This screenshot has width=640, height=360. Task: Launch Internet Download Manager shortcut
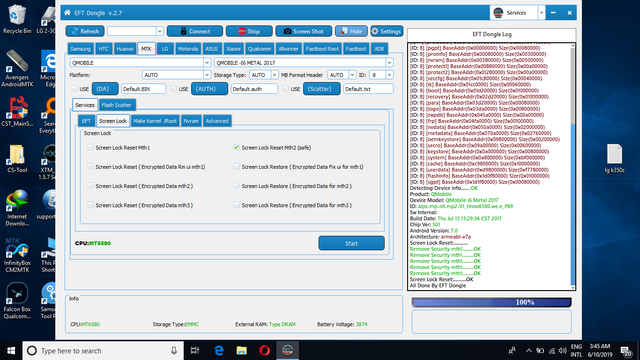pyautogui.click(x=17, y=208)
